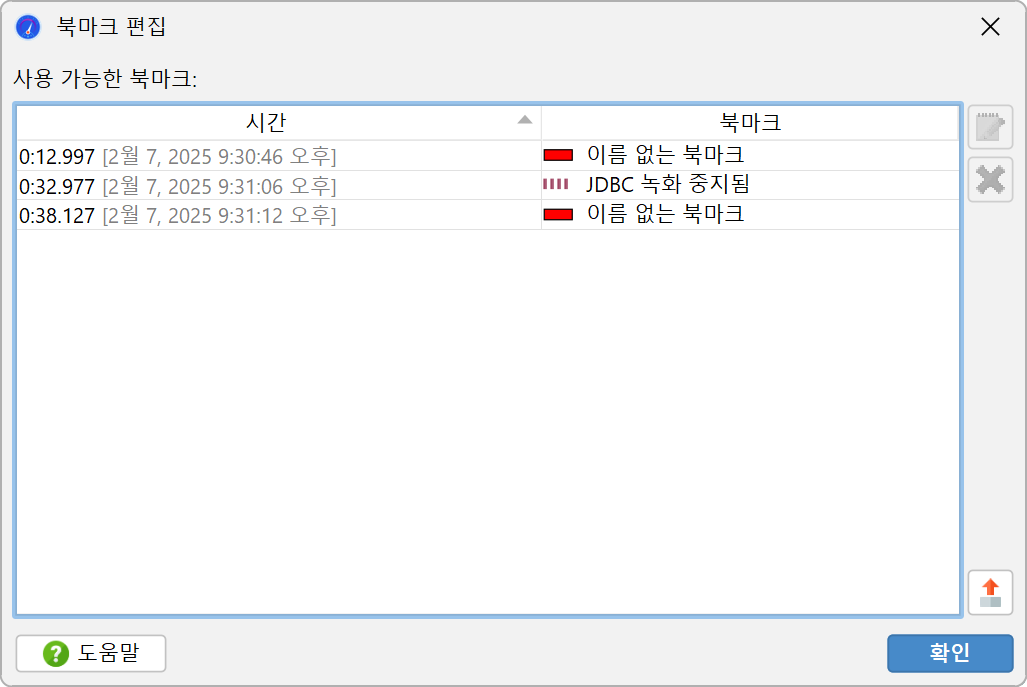
Task: Click the green question mark help icon
Action: 56,653
